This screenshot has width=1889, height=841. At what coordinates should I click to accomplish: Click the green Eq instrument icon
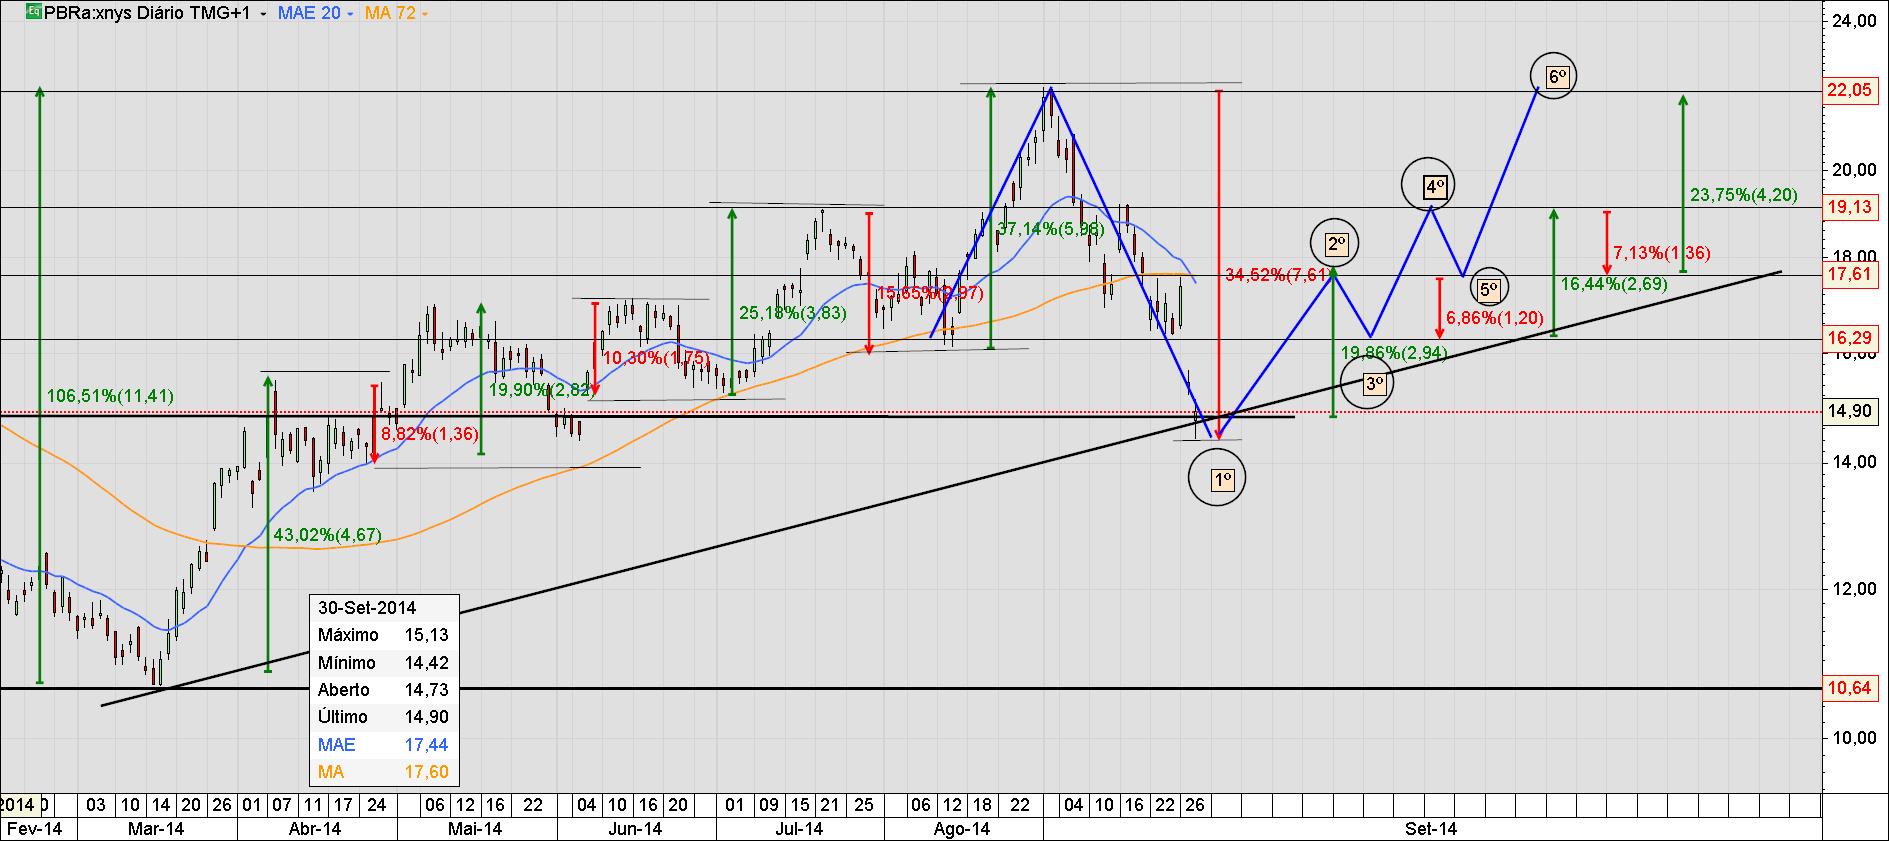point(33,13)
